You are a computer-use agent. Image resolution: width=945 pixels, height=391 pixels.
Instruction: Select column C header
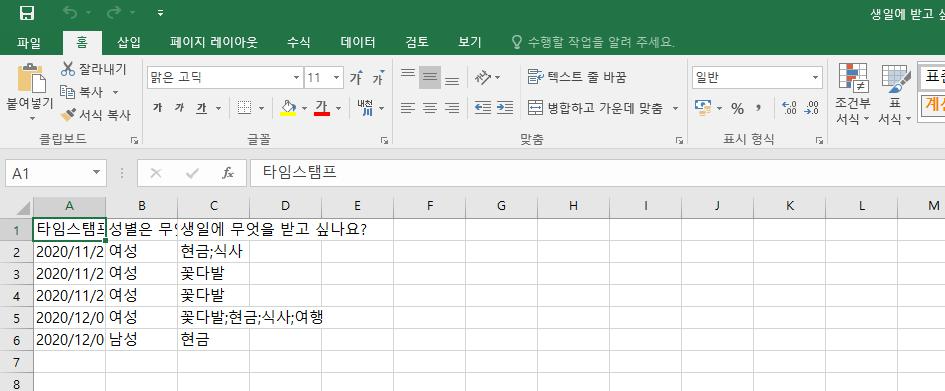213,206
